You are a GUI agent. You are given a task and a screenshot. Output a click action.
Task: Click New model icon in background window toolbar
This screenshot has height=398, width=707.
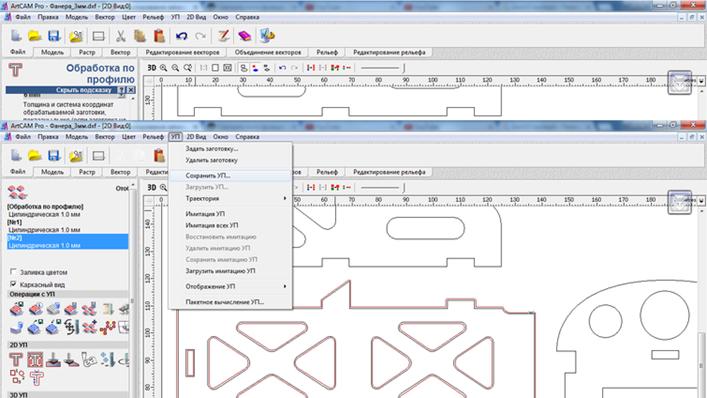(16, 36)
